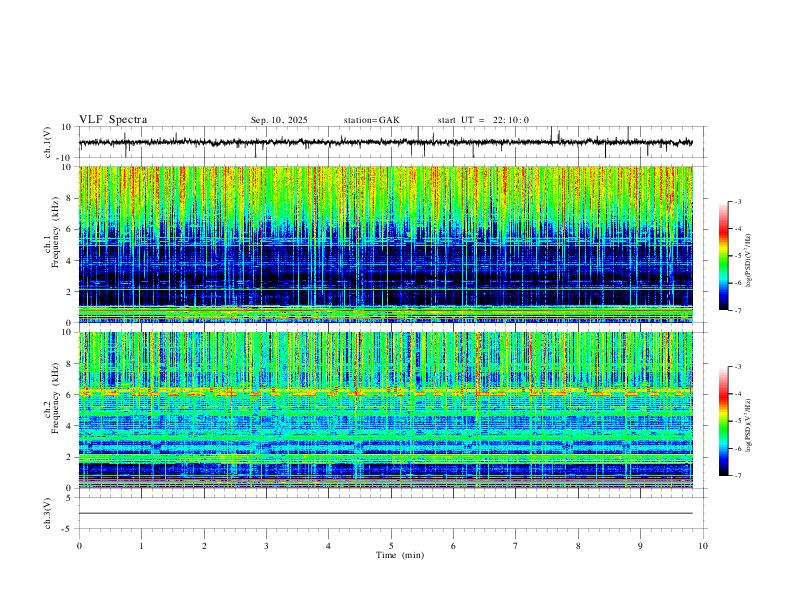The height and width of the screenshot is (612, 792).
Task: Click the "start UT = 22:10:0" header text
Action: [x=483, y=120]
